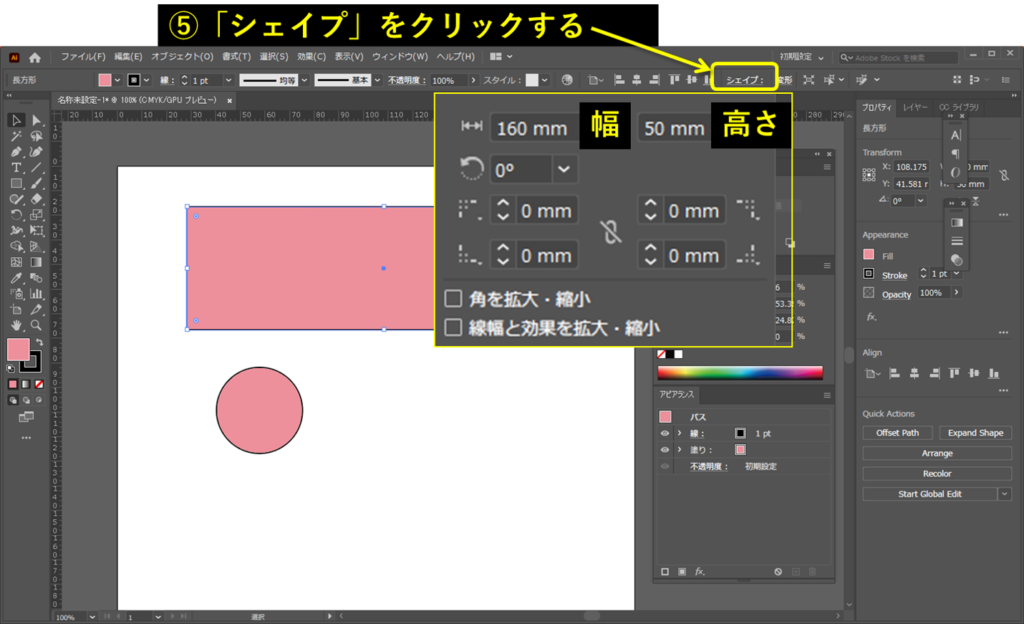Expand the 塗り fill row in Appearance panel
Screen dimensions: 1024x624
[680, 450]
